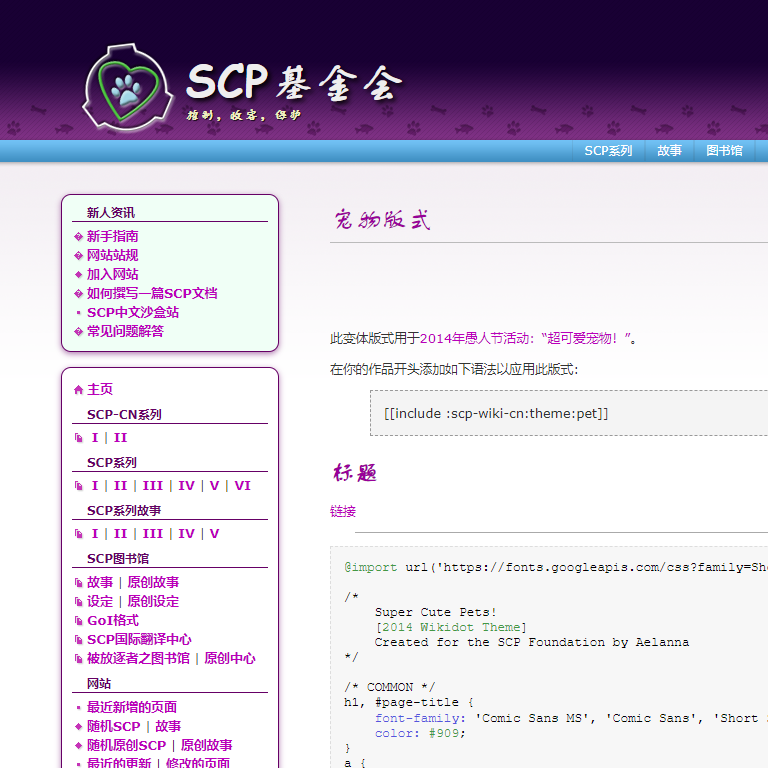Open 常见问题解答 in sidebar
The height and width of the screenshot is (768, 768).
click(x=125, y=332)
